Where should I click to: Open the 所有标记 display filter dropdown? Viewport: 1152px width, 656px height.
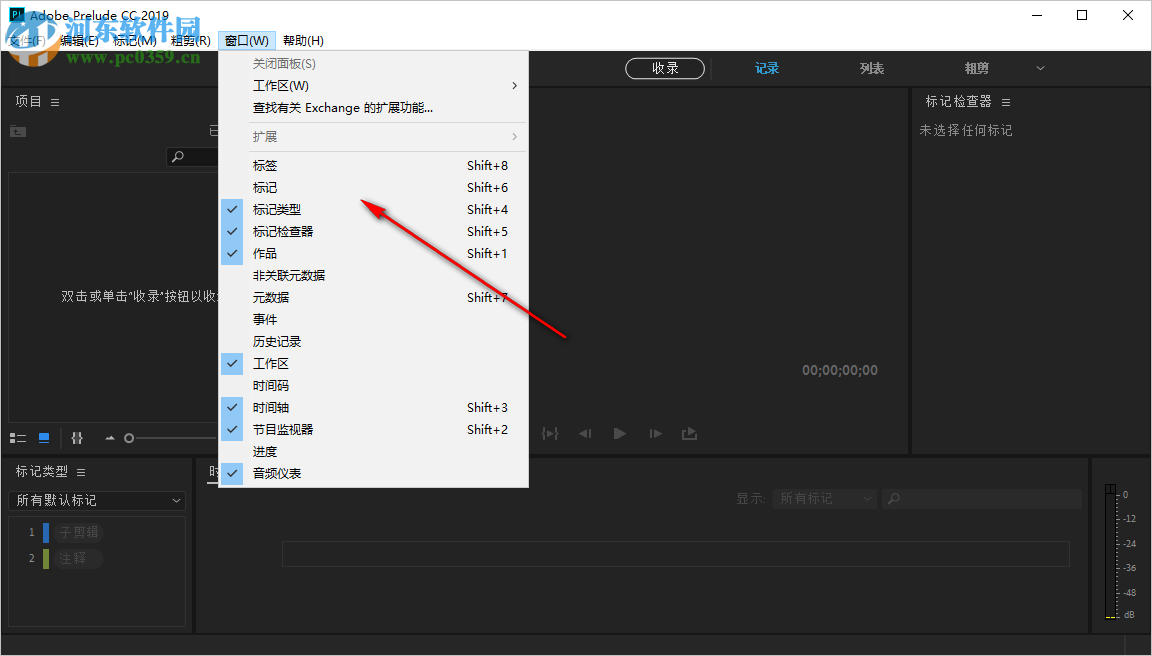[x=824, y=498]
